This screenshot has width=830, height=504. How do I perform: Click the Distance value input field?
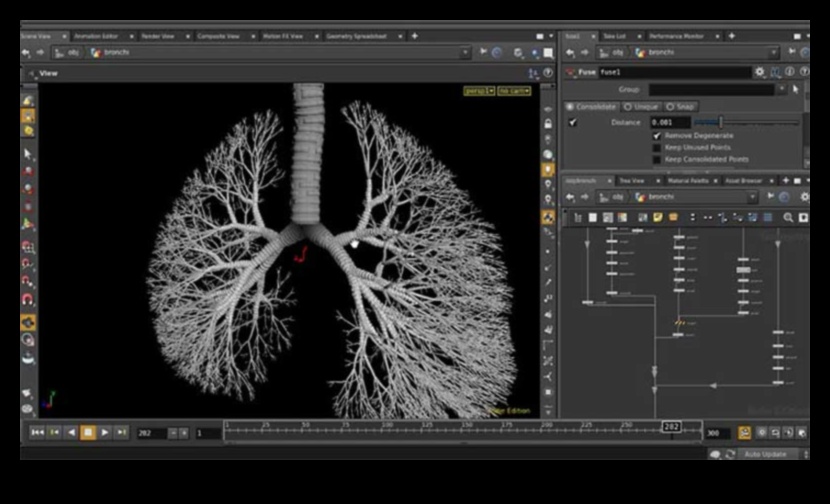(x=668, y=122)
